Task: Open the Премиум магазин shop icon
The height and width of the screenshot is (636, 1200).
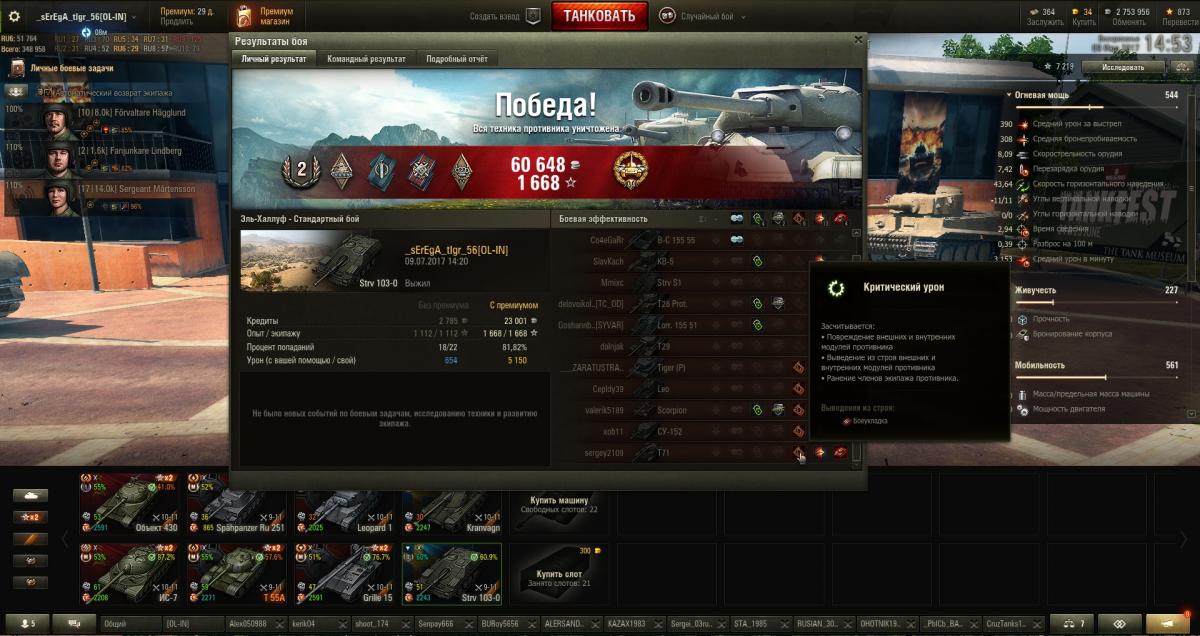Action: 245,16
